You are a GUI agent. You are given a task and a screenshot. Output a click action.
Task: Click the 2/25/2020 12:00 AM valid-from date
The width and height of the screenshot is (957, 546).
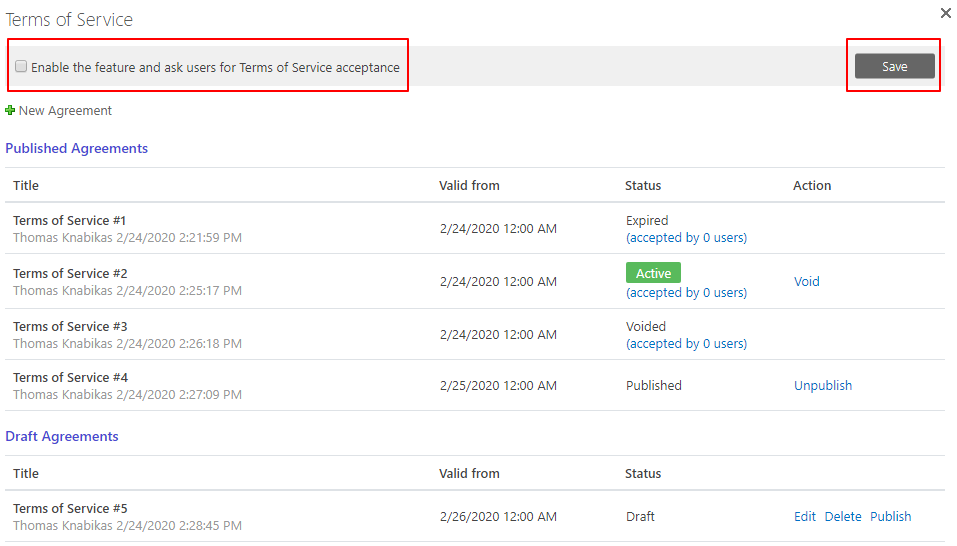[x=498, y=386]
